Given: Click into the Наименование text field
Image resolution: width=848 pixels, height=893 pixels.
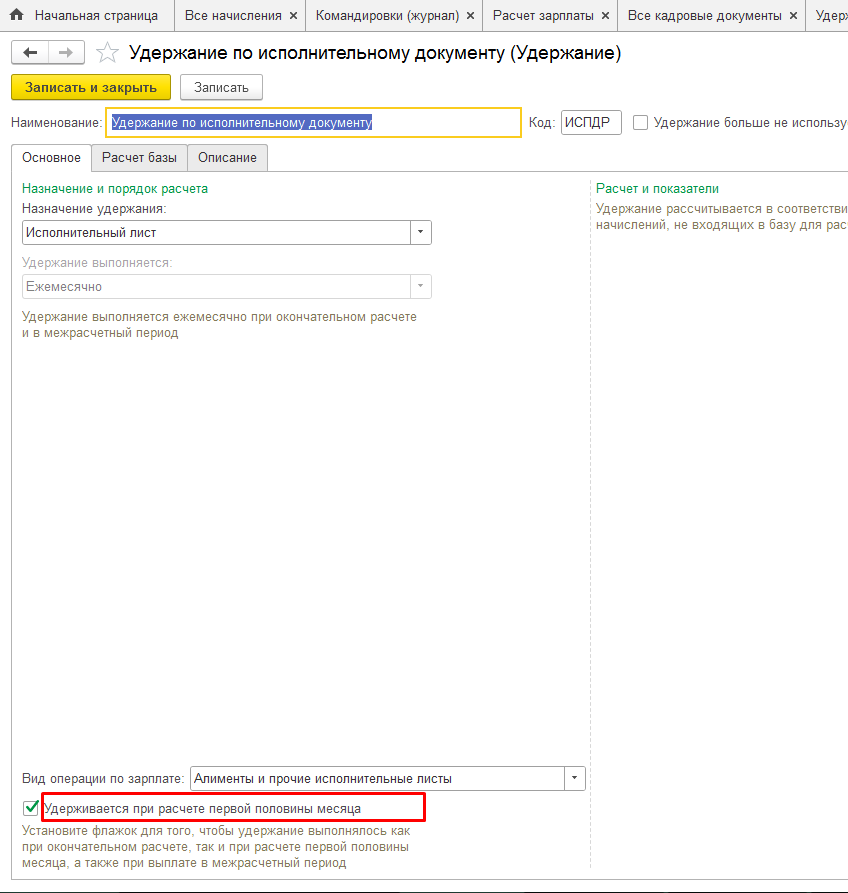Looking at the screenshot, I should pos(313,123).
